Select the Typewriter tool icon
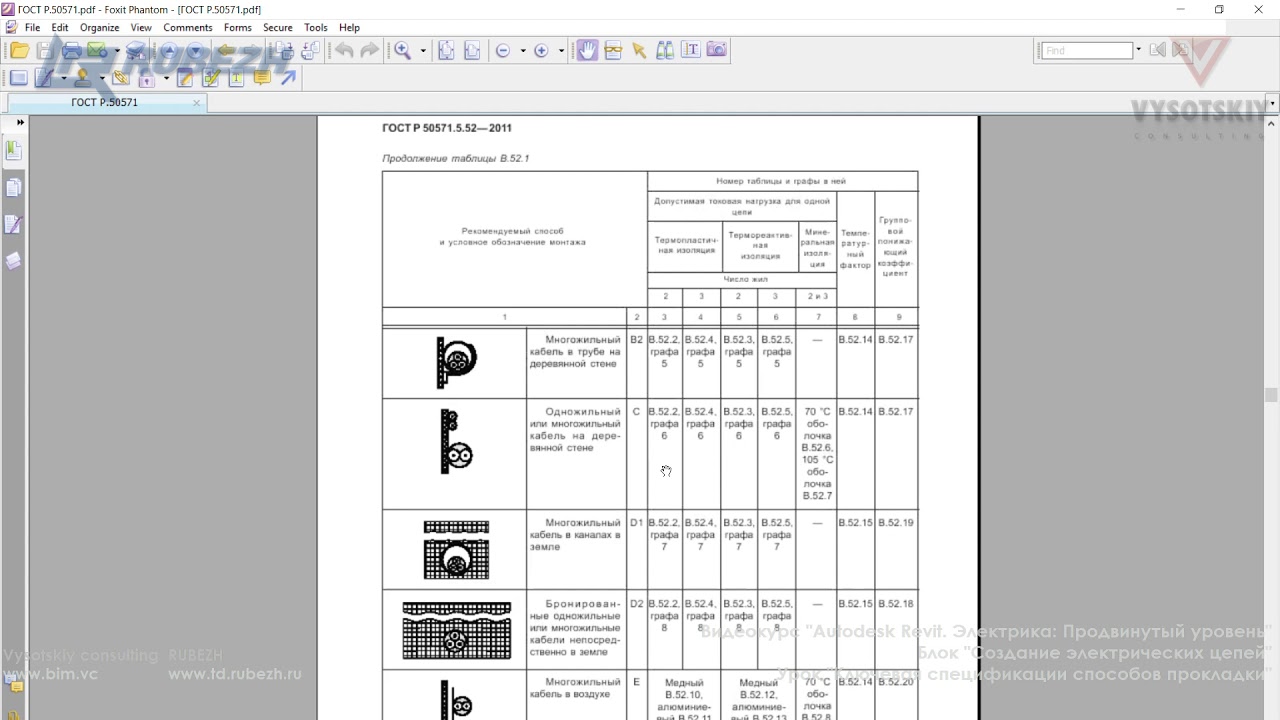The width and height of the screenshot is (1280, 720). click(236, 78)
